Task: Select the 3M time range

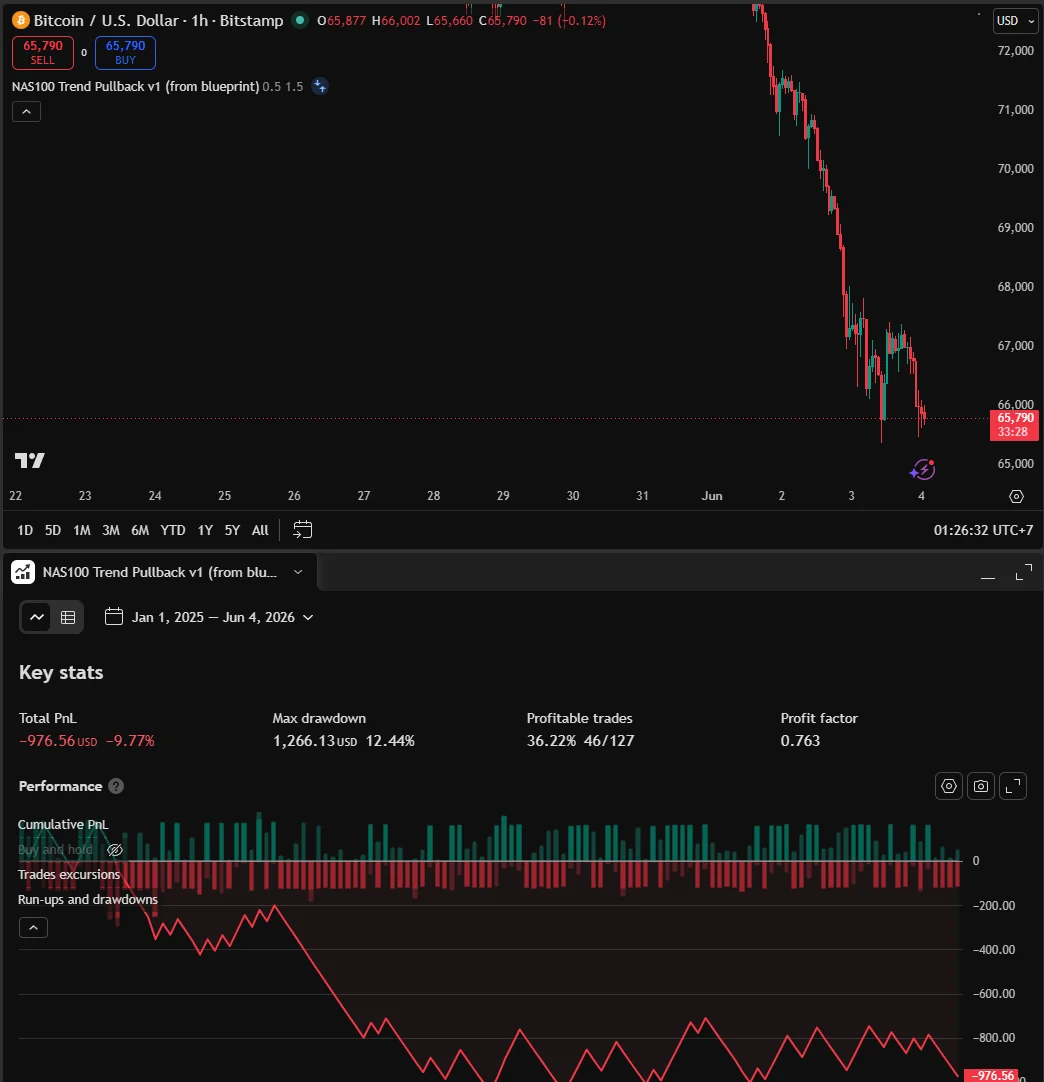Action: click(110, 530)
